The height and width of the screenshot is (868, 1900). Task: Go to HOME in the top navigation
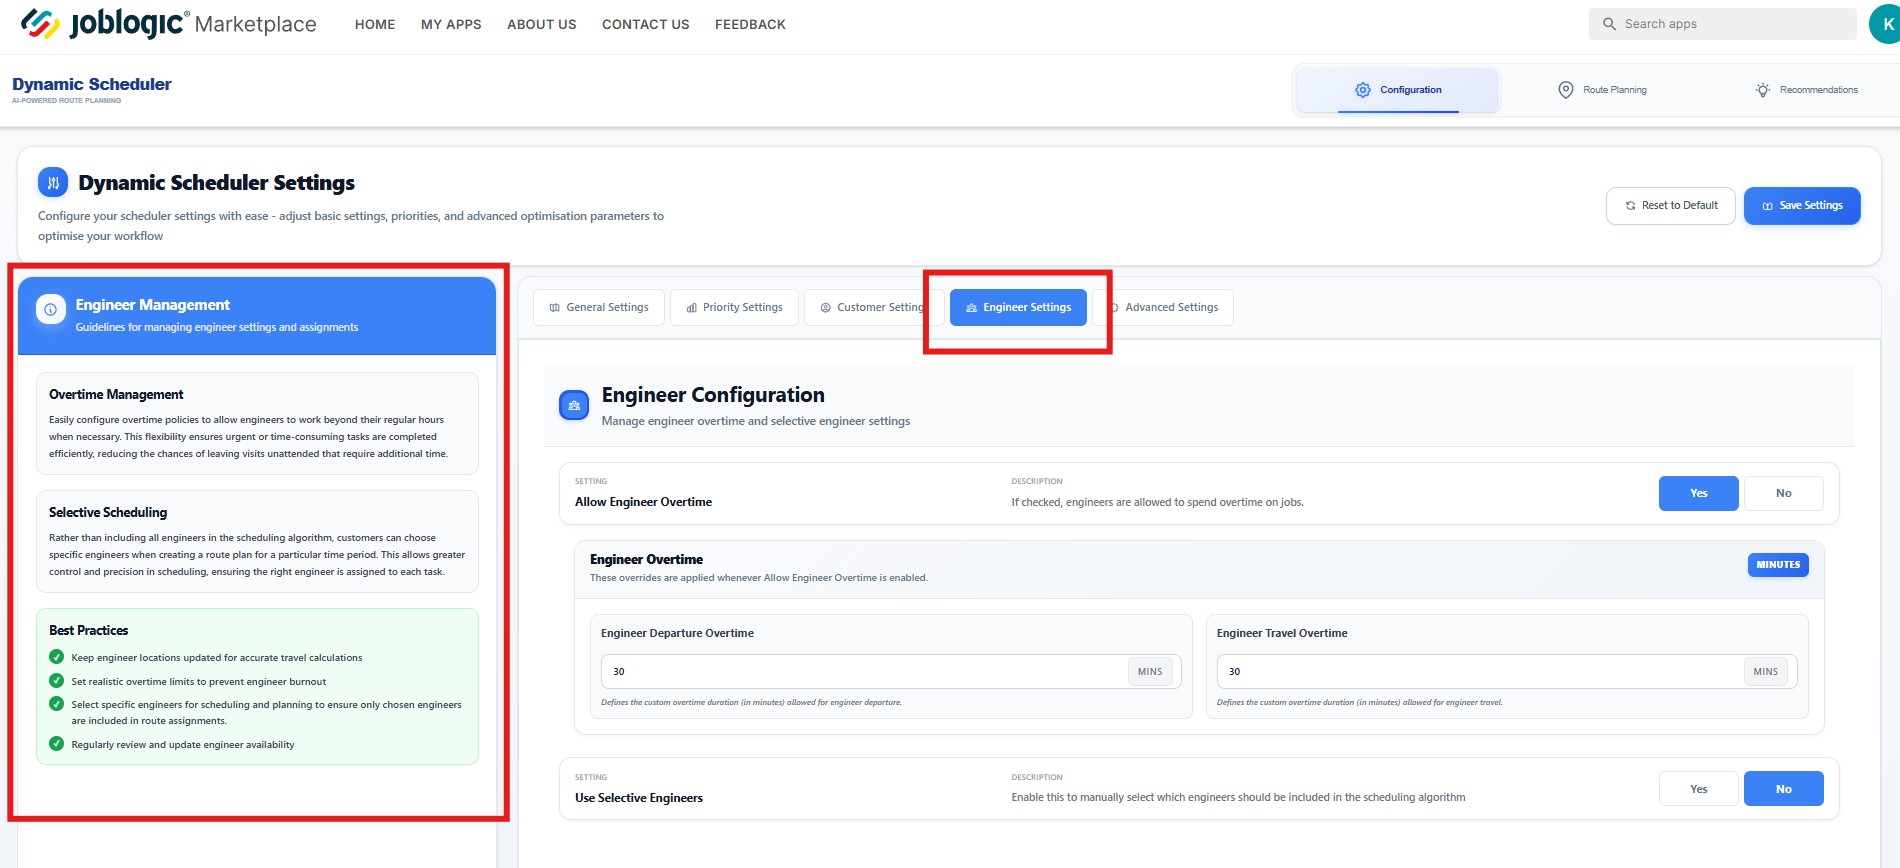375,24
